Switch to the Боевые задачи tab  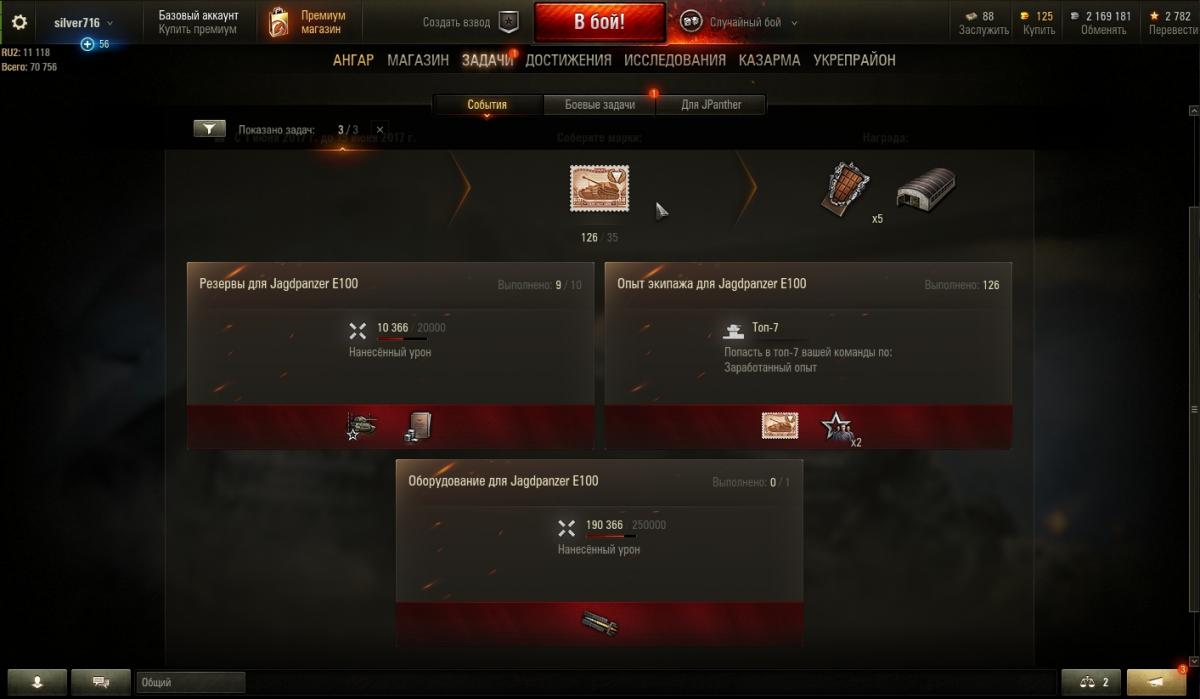pos(600,105)
